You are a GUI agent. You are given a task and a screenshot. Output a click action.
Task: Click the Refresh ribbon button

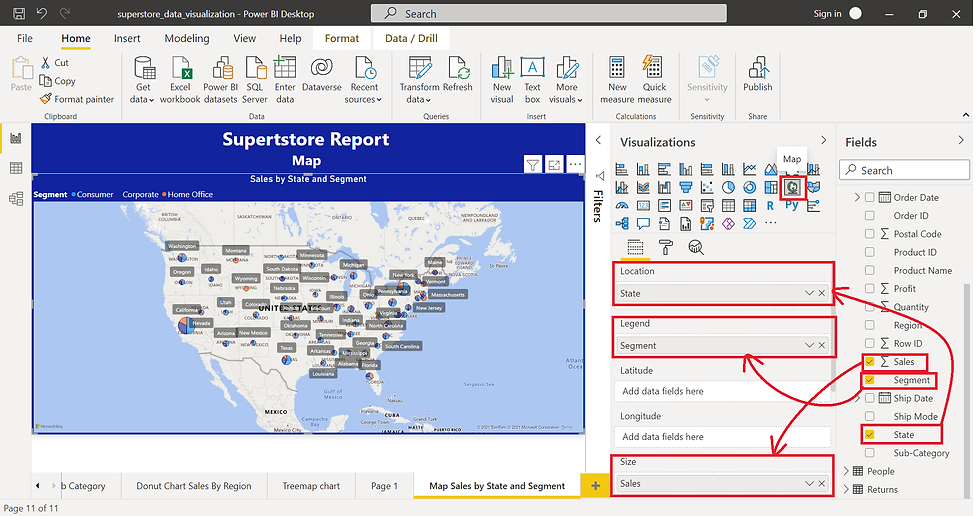(458, 74)
